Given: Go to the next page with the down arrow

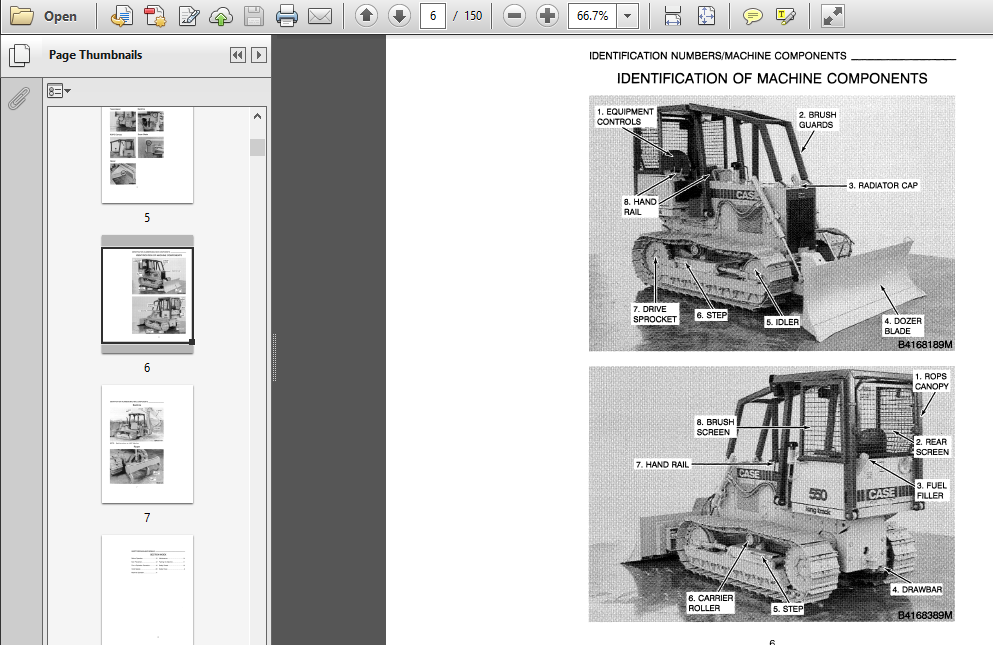Looking at the screenshot, I should 399,16.
